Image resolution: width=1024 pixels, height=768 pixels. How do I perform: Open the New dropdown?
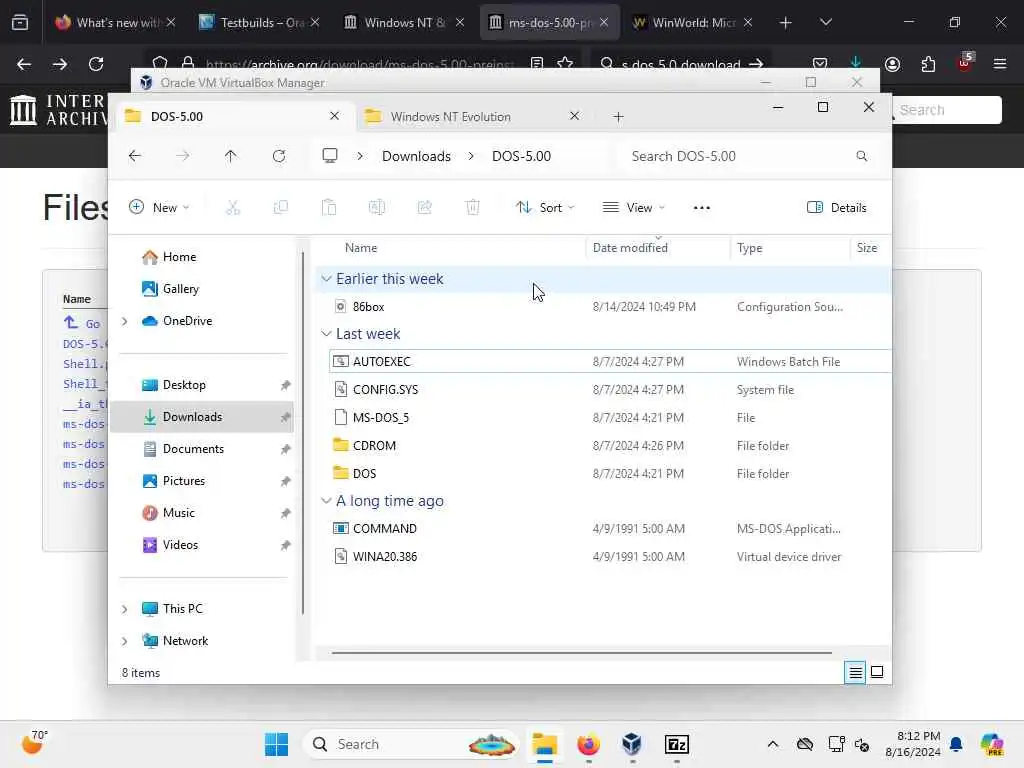tap(159, 208)
